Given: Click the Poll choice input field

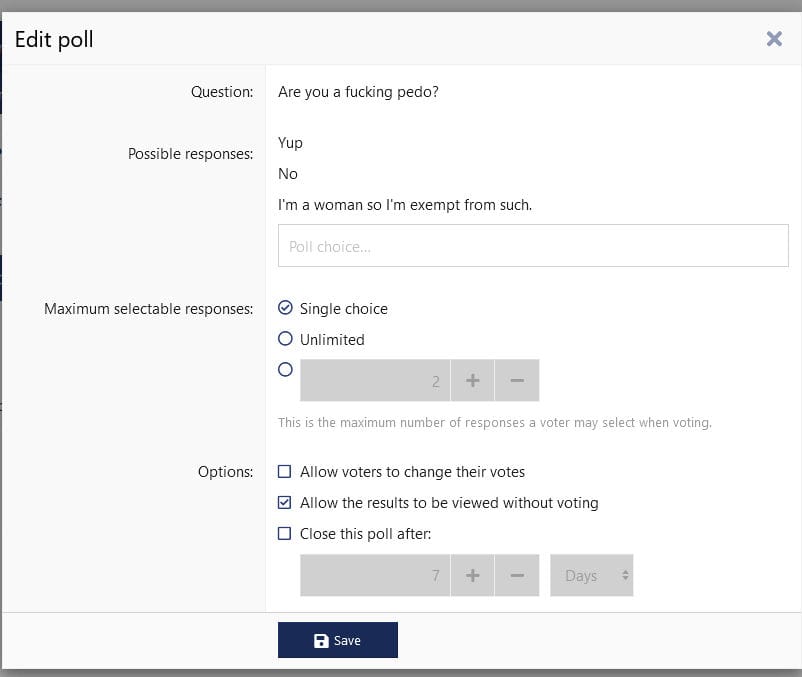Looking at the screenshot, I should 532,246.
